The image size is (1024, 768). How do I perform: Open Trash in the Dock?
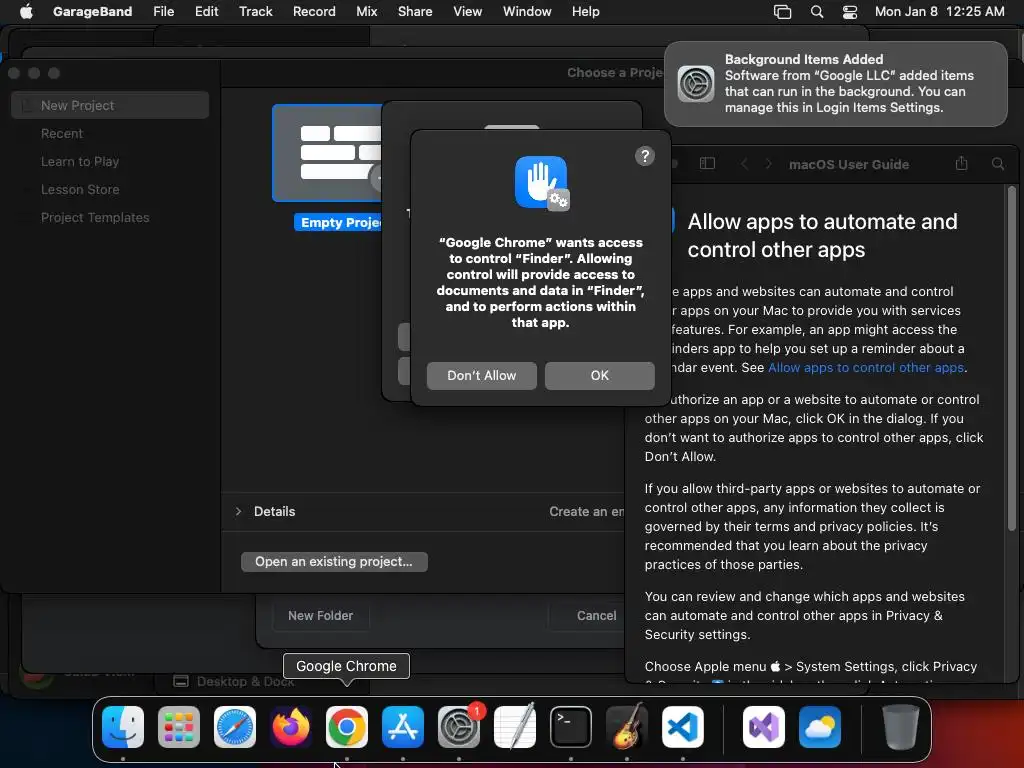coord(901,727)
